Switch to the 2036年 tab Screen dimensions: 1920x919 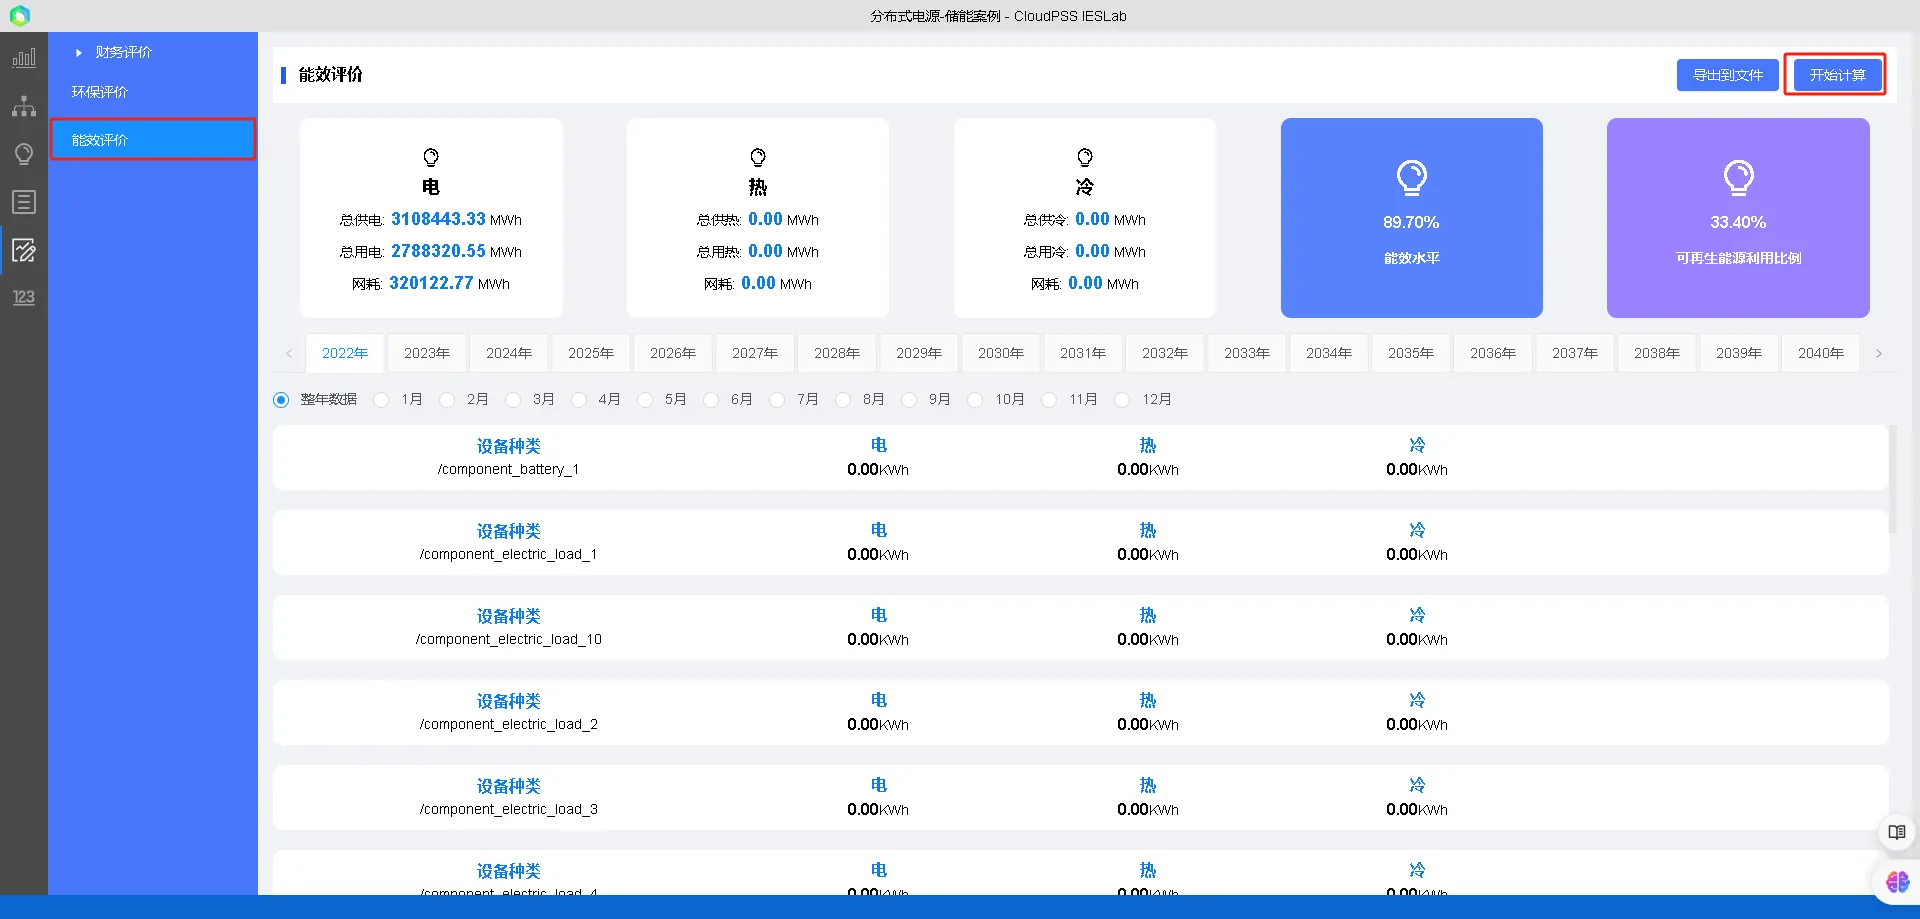pos(1493,353)
